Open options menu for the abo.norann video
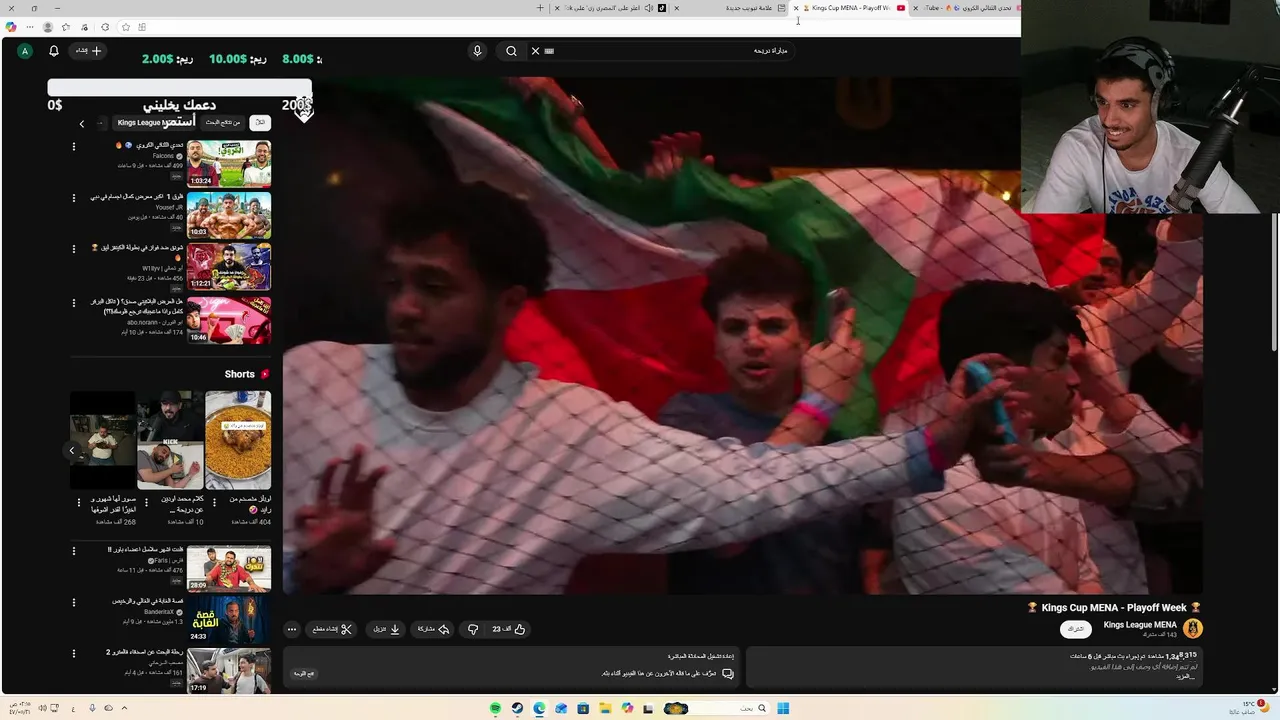The width and height of the screenshot is (1280, 720). [73, 302]
